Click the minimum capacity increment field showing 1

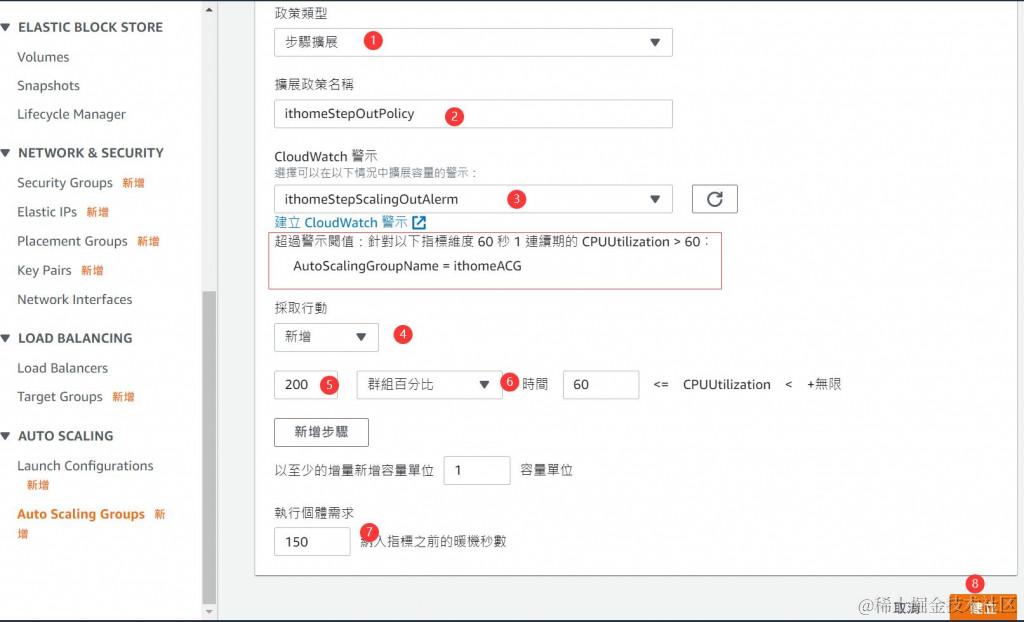pos(477,470)
